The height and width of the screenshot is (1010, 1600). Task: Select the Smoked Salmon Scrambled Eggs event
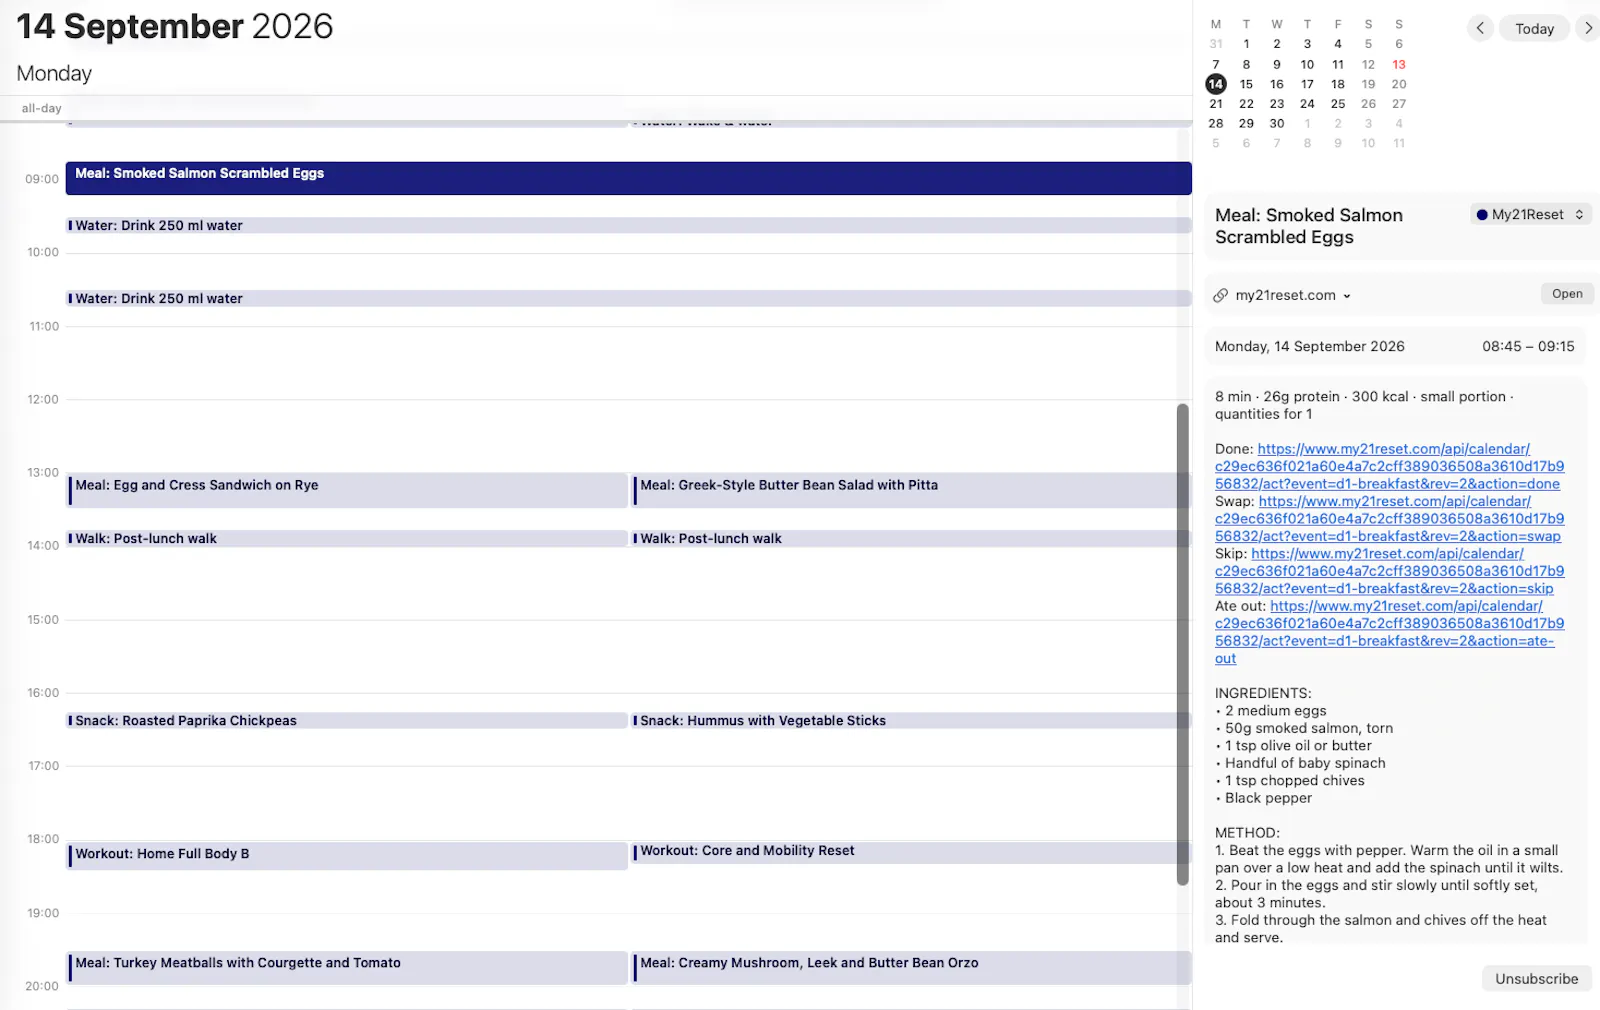point(628,178)
